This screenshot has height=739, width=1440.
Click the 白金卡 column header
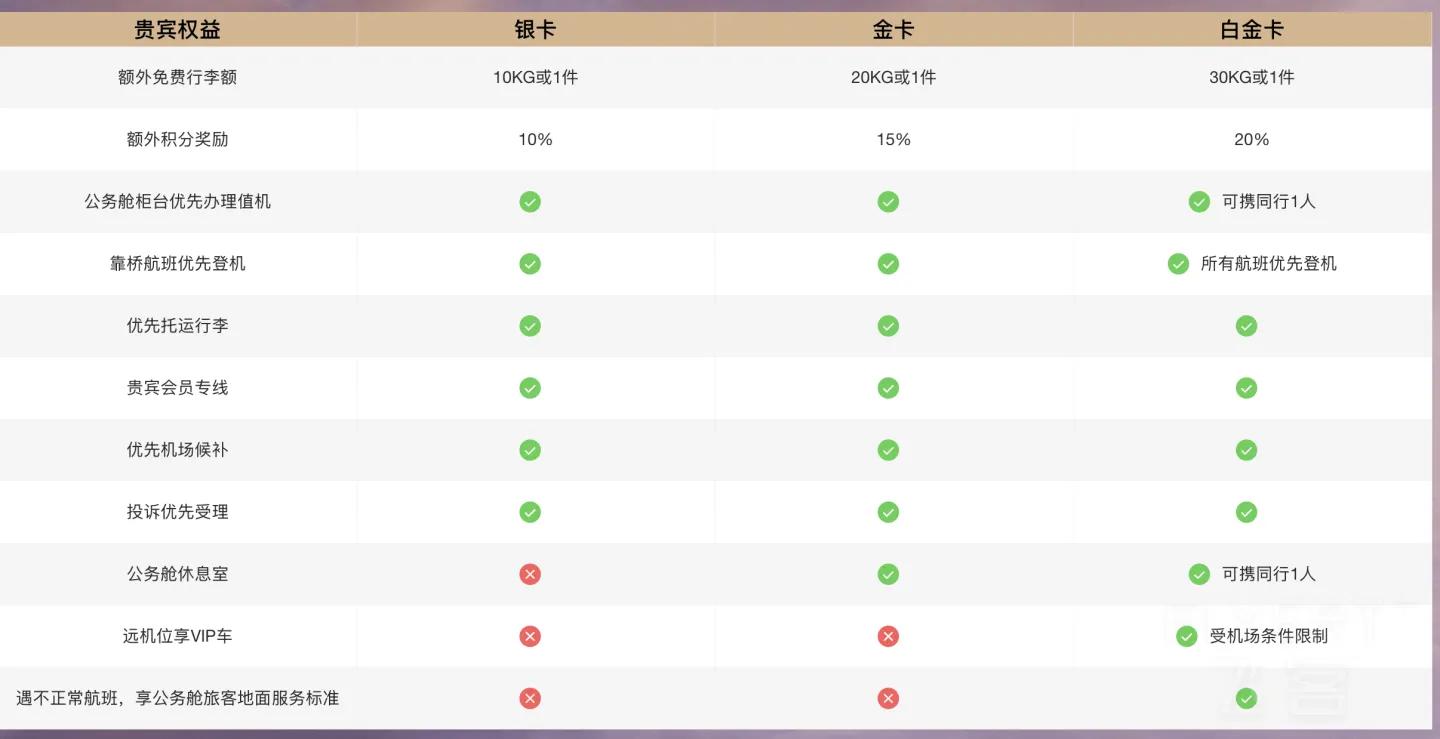(1251, 30)
